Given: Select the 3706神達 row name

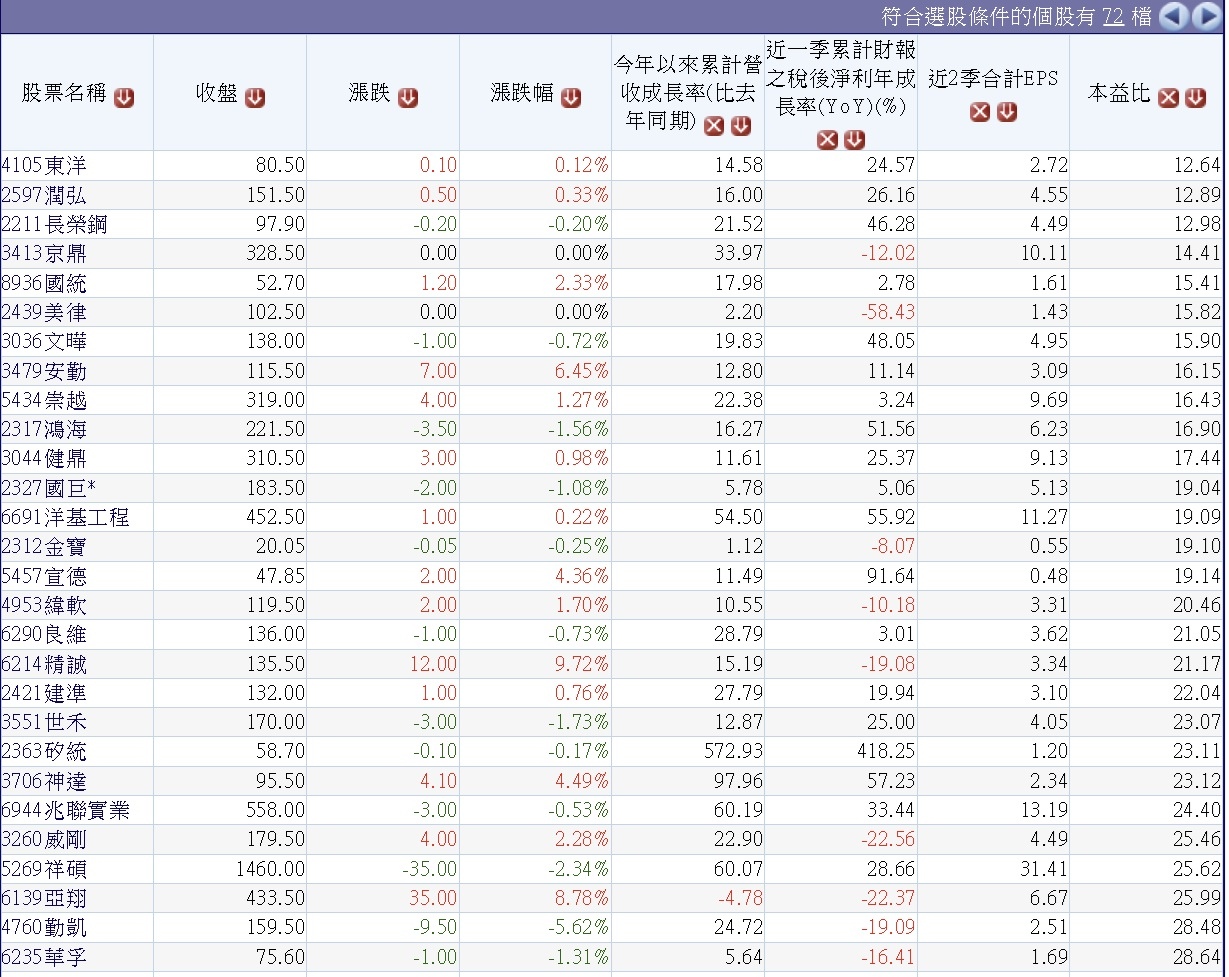Looking at the screenshot, I should coord(44,781).
